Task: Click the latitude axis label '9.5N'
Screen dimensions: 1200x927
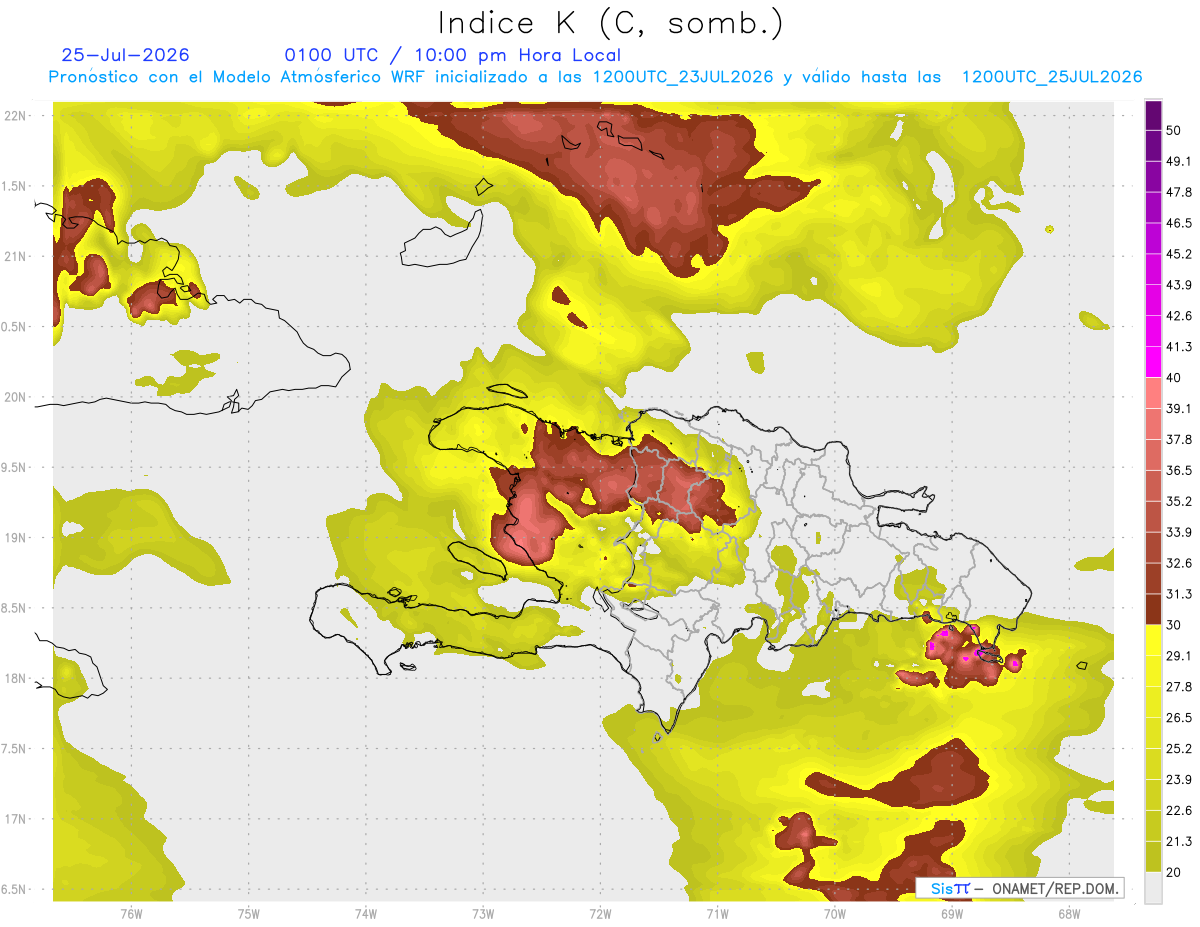Action: [x=14, y=467]
